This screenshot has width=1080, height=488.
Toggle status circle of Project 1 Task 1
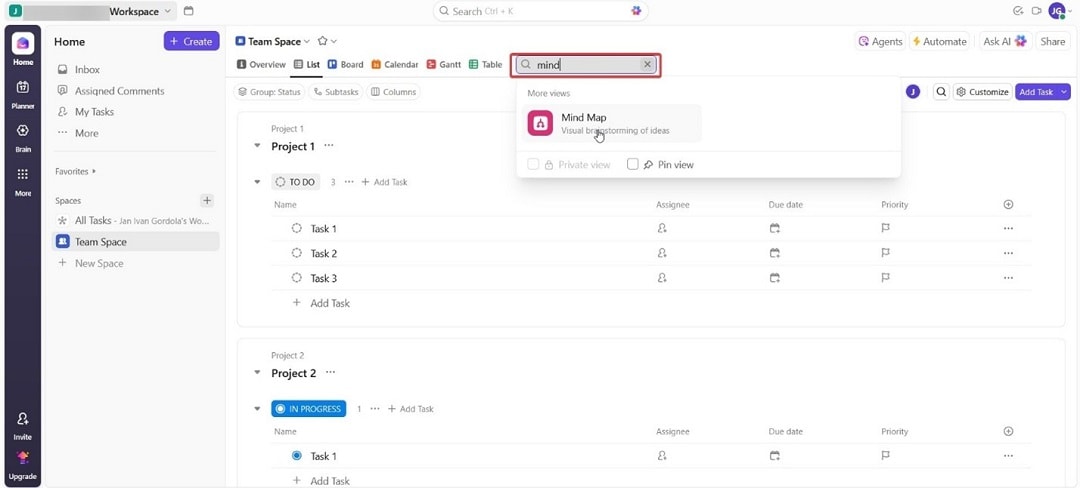tap(297, 229)
